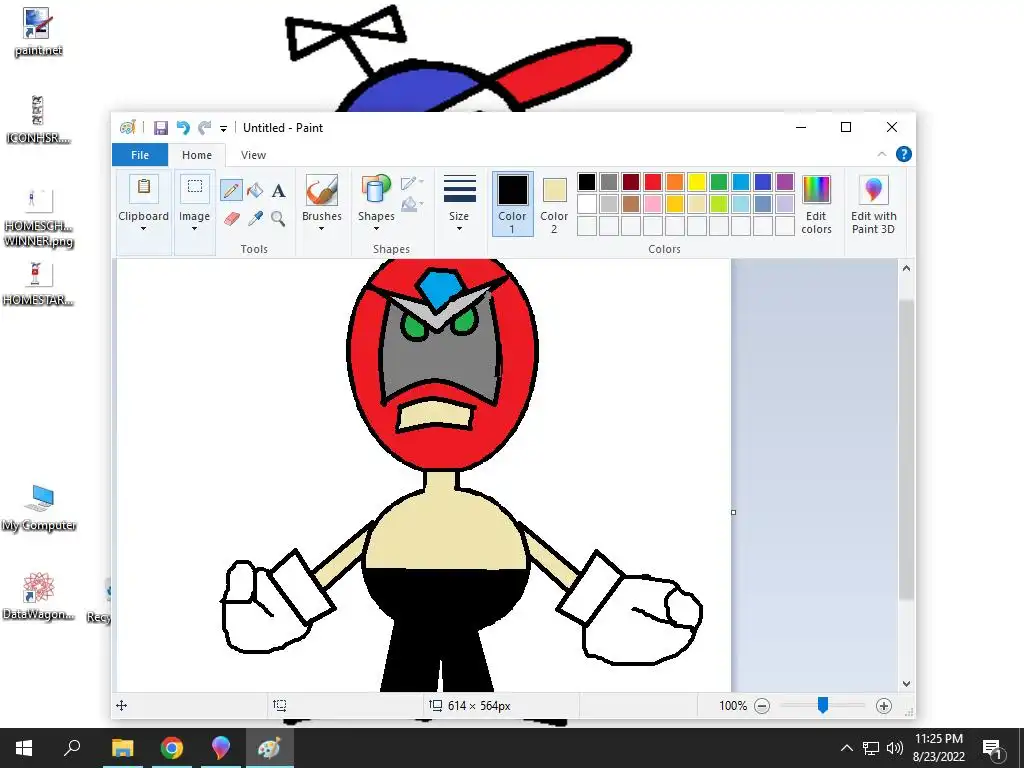Select the Eraser tool
The height and width of the screenshot is (768, 1024).
point(231,218)
